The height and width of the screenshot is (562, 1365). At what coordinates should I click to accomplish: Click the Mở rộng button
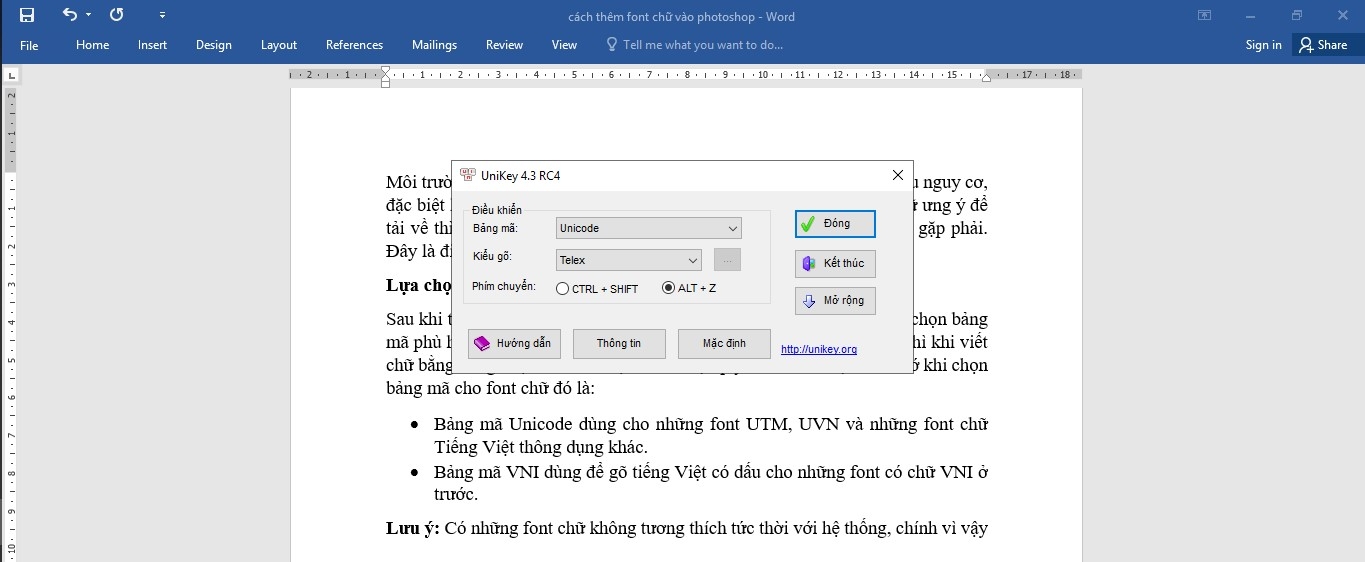click(x=835, y=301)
